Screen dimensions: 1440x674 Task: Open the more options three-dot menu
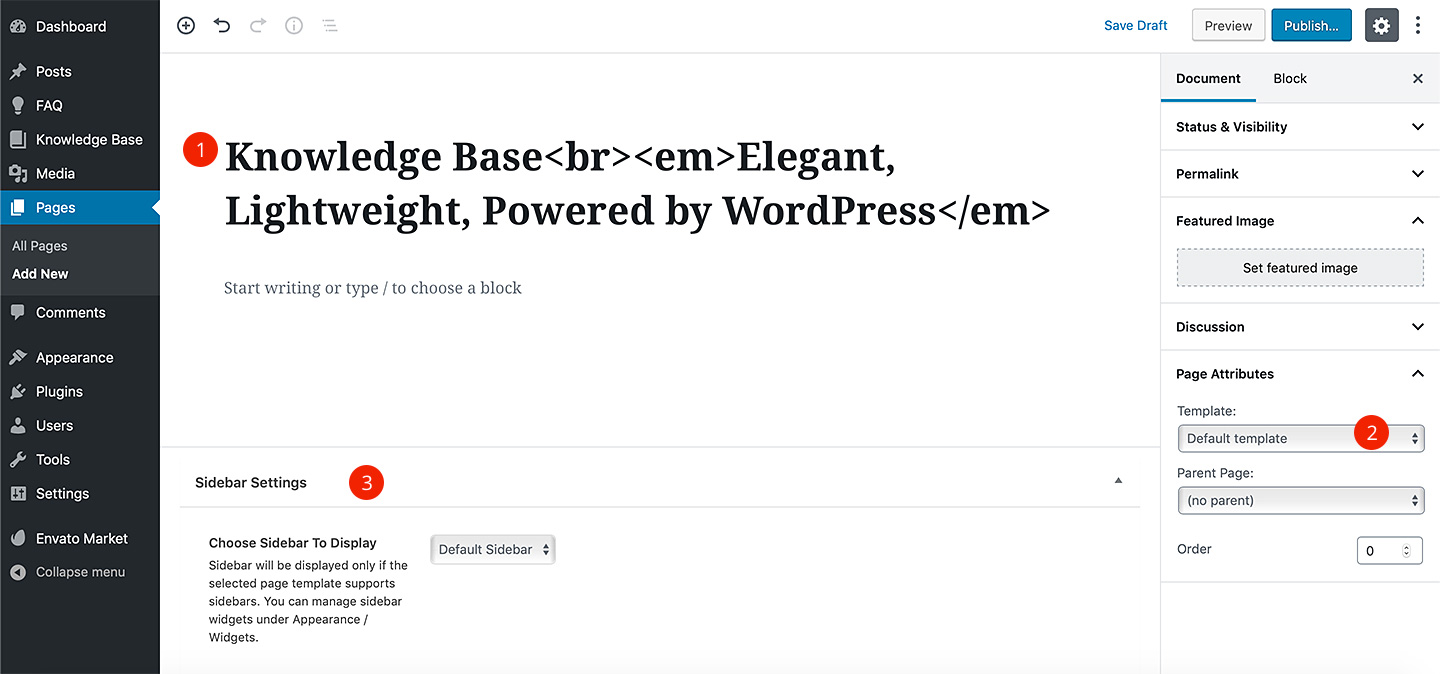point(1418,26)
